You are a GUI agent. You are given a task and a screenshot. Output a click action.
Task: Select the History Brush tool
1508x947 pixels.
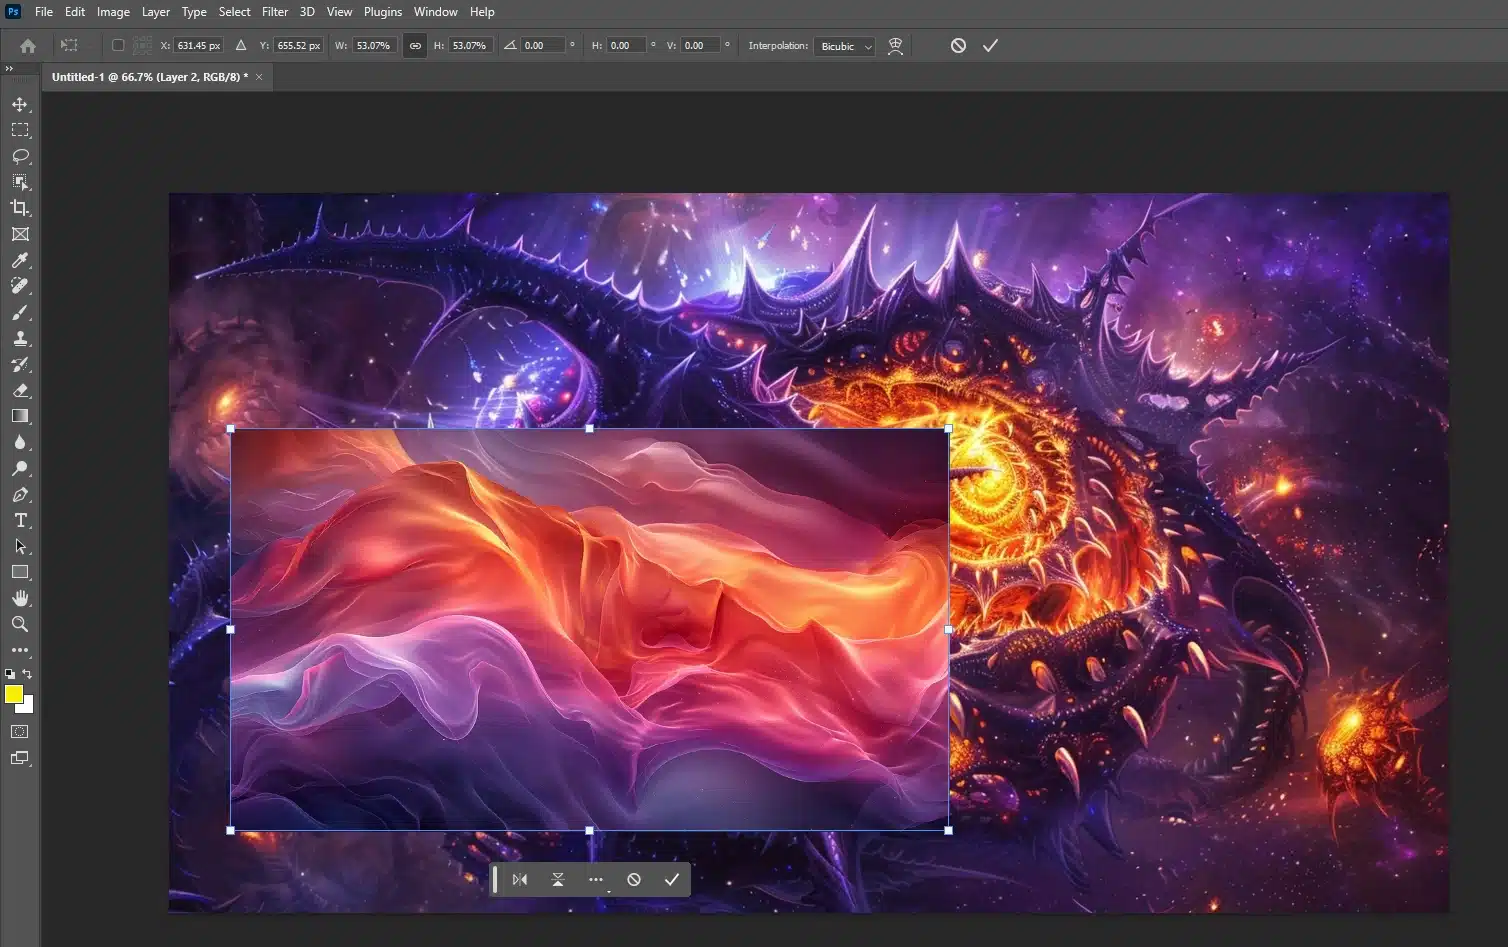click(x=20, y=364)
